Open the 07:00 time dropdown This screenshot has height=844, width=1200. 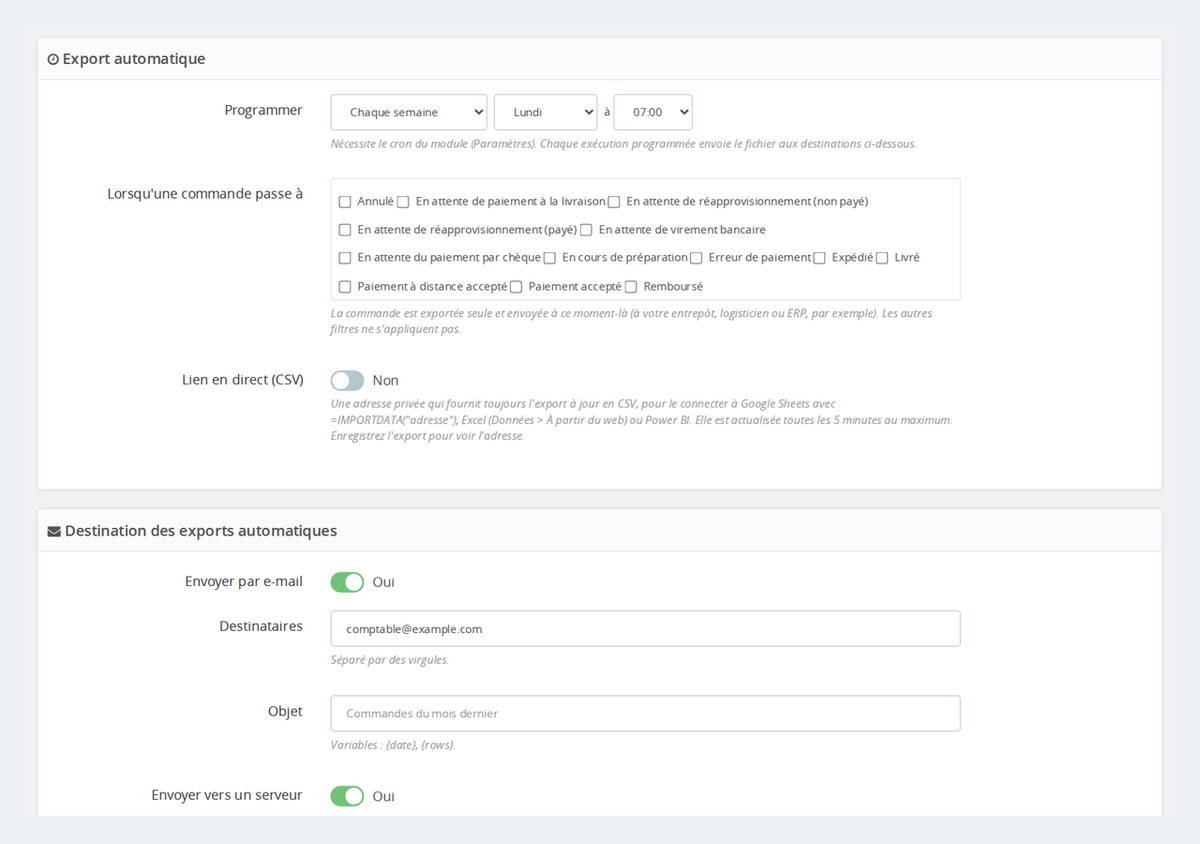pyautogui.click(x=653, y=112)
